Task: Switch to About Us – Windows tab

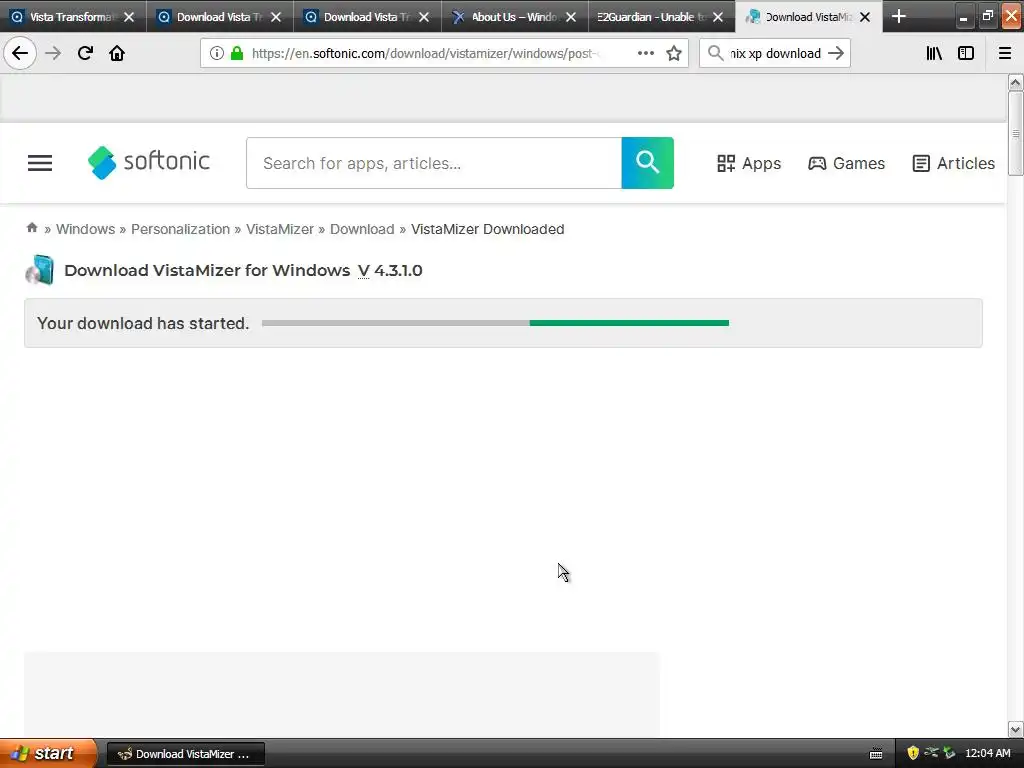Action: [514, 17]
